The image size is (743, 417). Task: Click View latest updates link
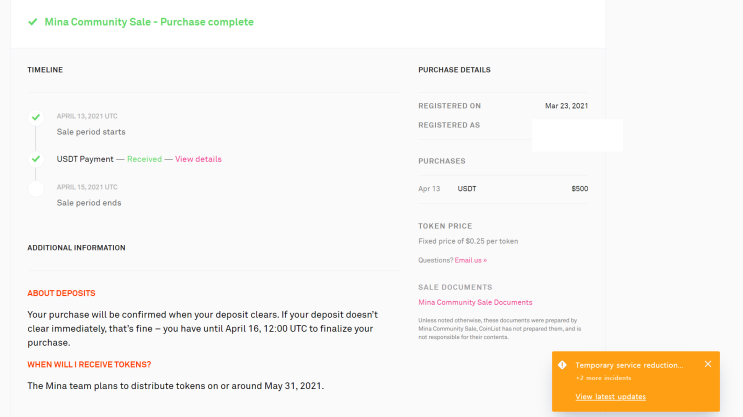coord(610,397)
